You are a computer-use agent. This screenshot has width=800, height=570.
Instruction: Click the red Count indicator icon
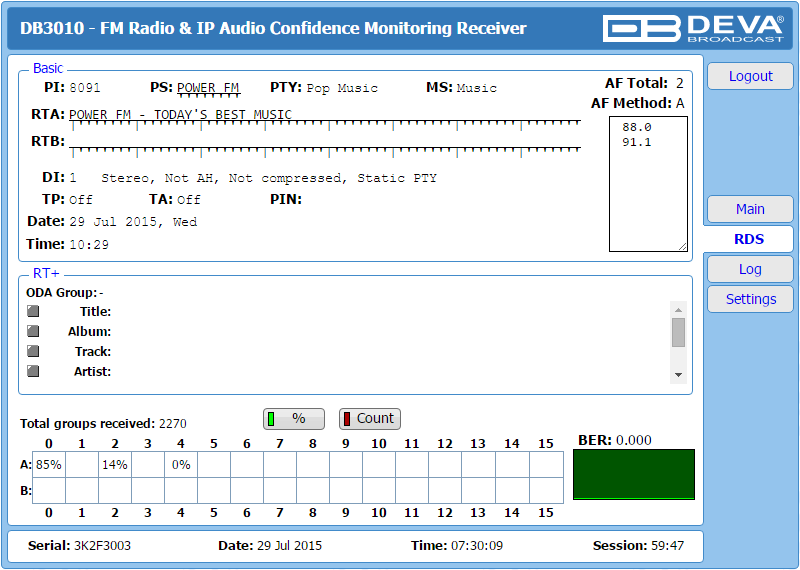(x=347, y=419)
